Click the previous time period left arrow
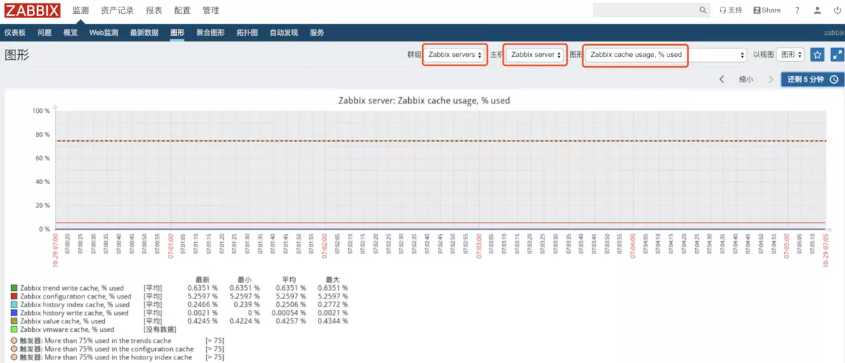The width and height of the screenshot is (845, 363). [722, 79]
